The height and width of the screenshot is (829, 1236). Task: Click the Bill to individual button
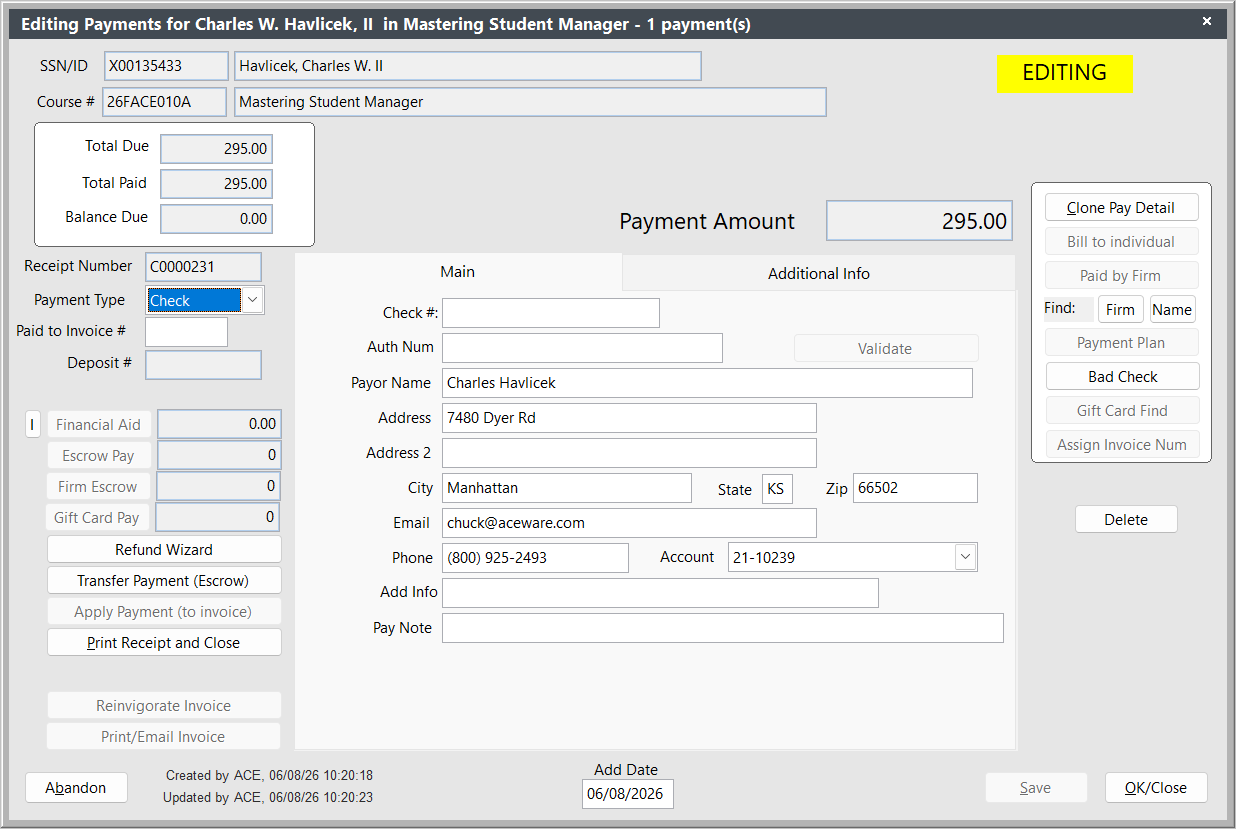pos(1121,242)
